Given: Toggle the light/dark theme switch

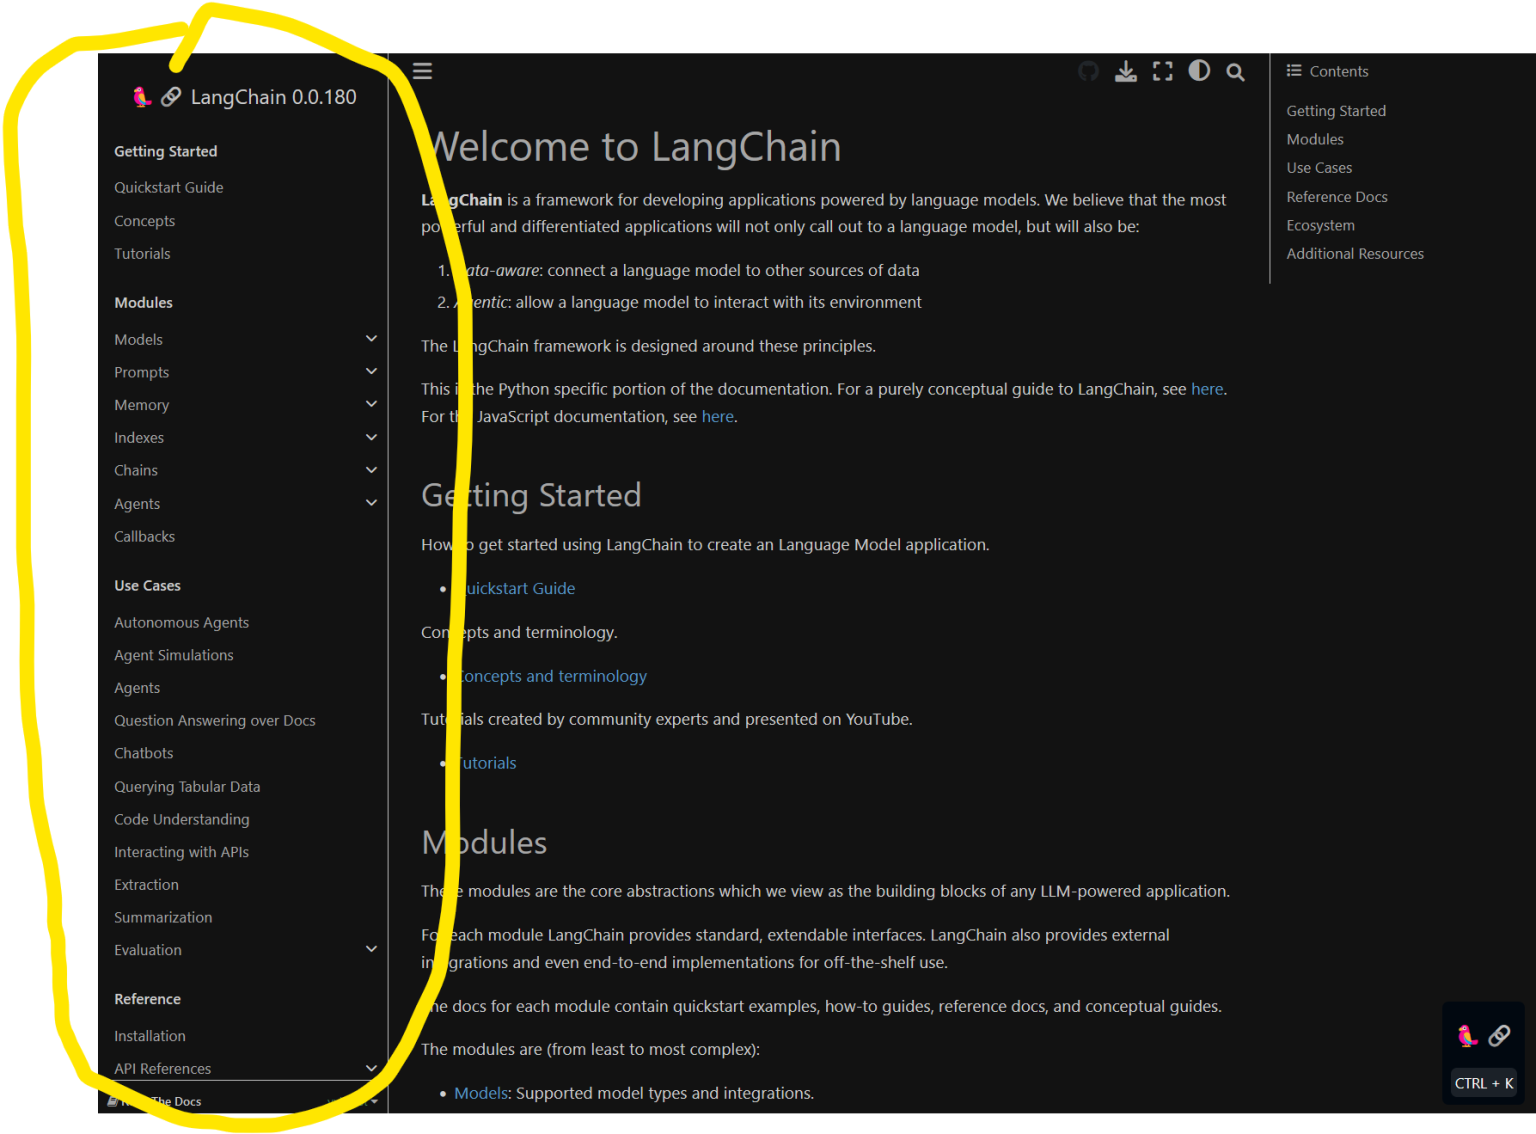Looking at the screenshot, I should (1199, 71).
